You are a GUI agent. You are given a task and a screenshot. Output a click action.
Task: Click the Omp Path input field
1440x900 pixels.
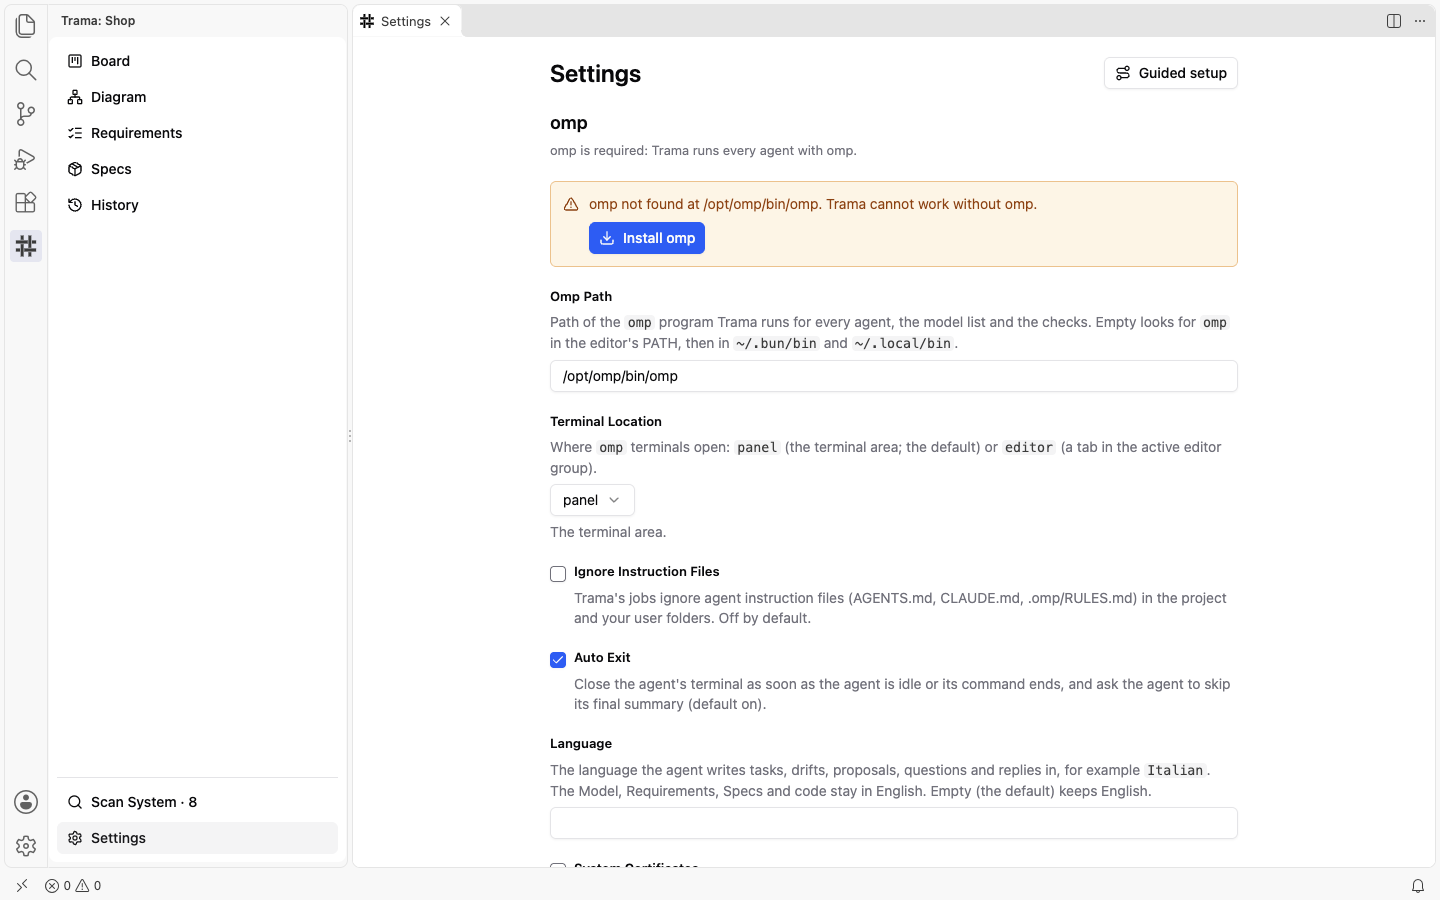[894, 376]
